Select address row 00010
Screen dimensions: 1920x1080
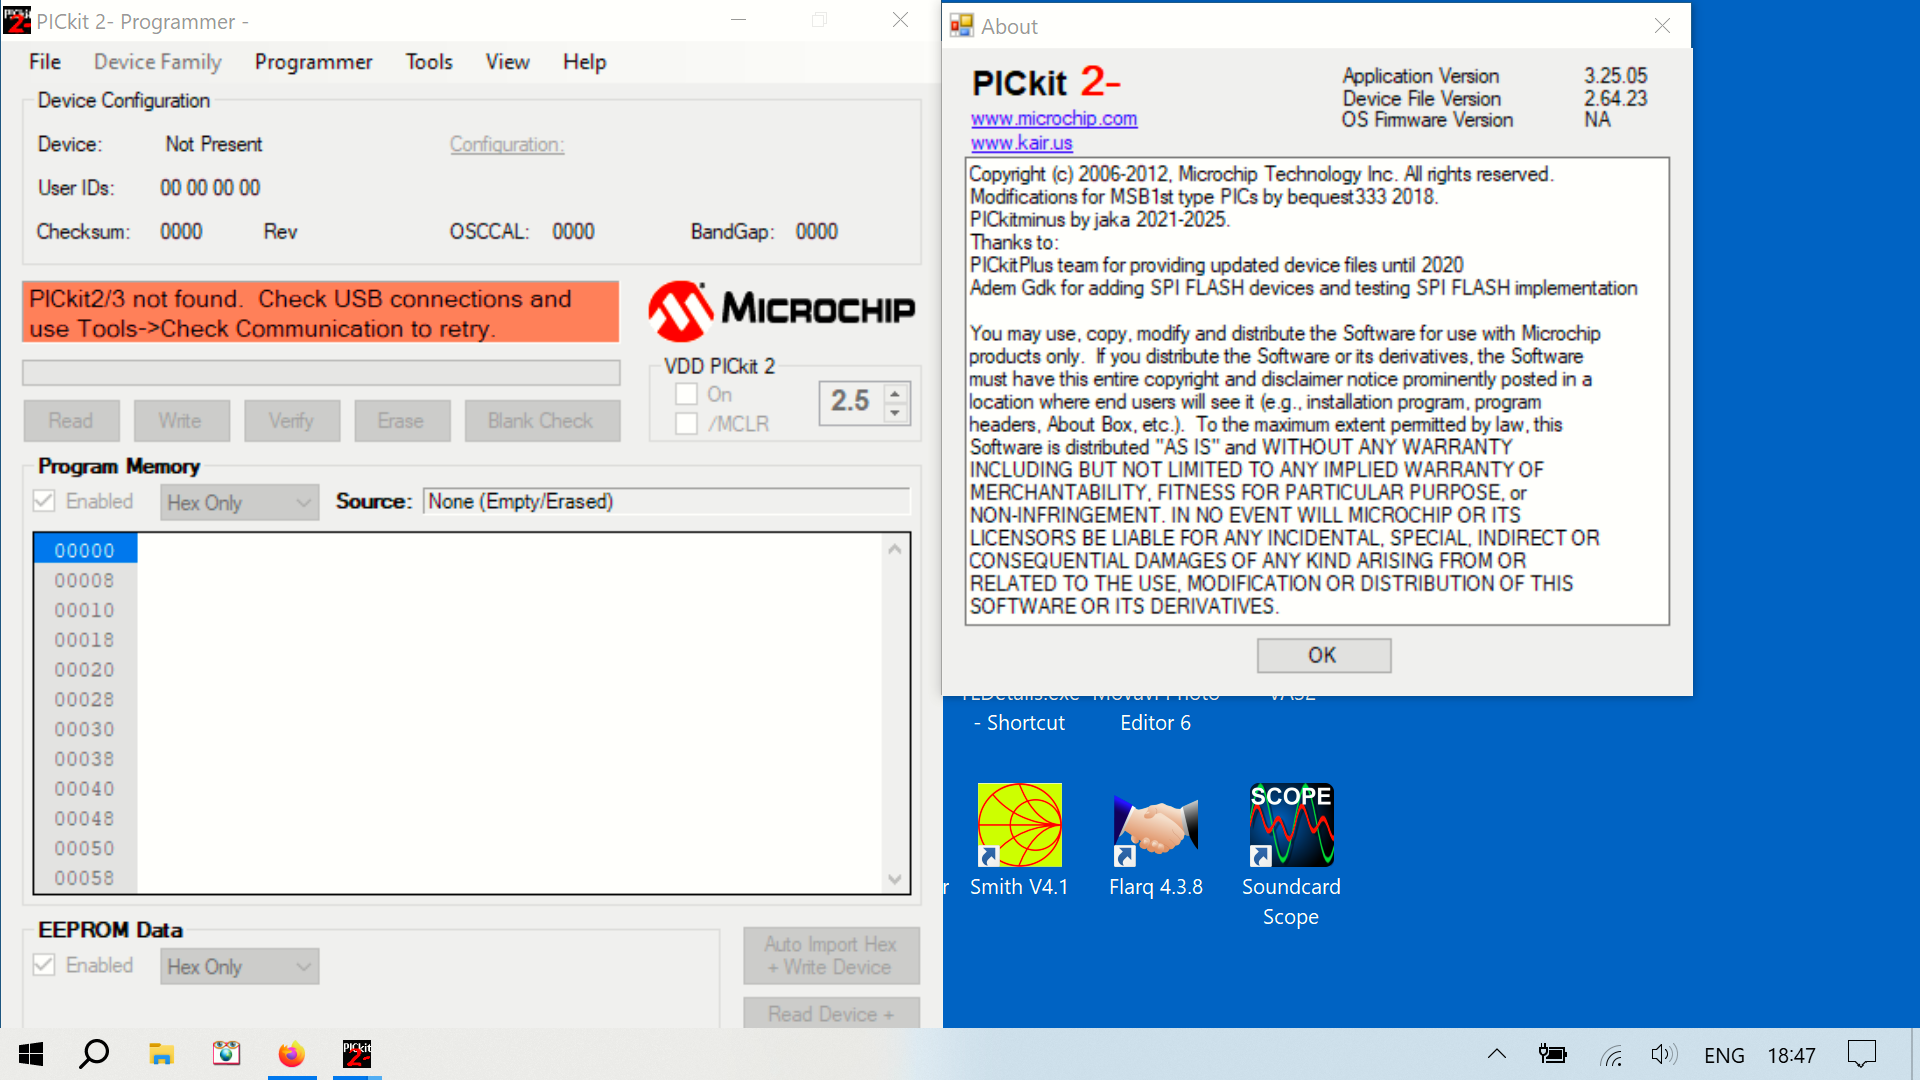click(x=85, y=610)
